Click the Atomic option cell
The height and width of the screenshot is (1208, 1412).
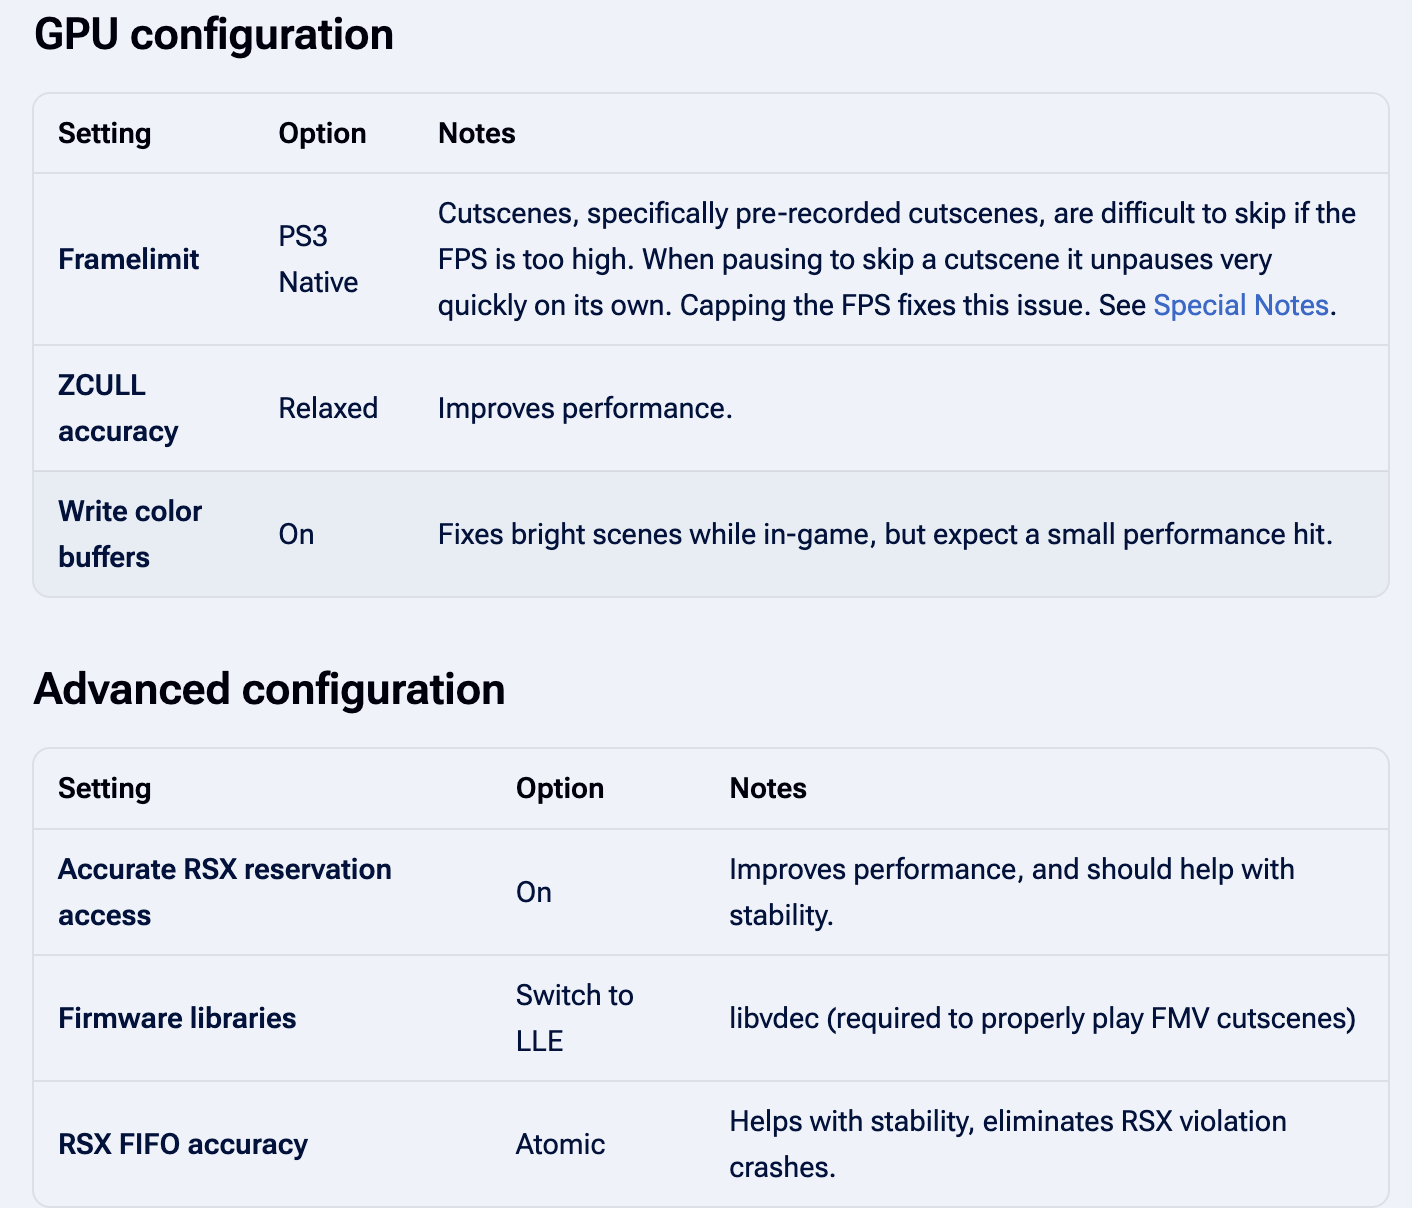pyautogui.click(x=560, y=1144)
